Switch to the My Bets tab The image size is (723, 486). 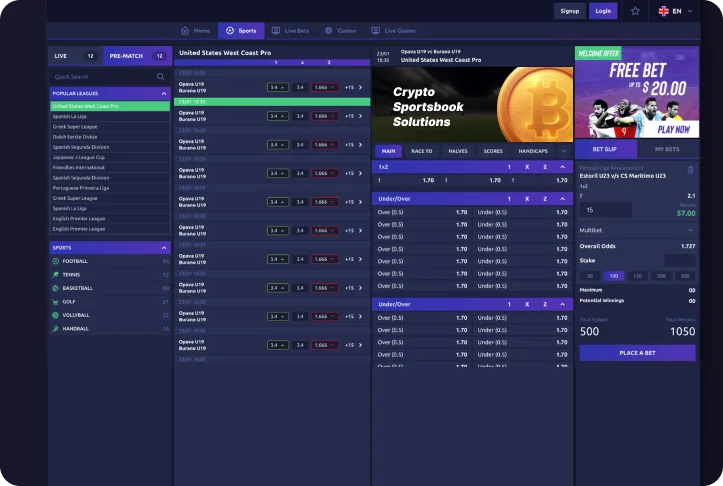667,149
